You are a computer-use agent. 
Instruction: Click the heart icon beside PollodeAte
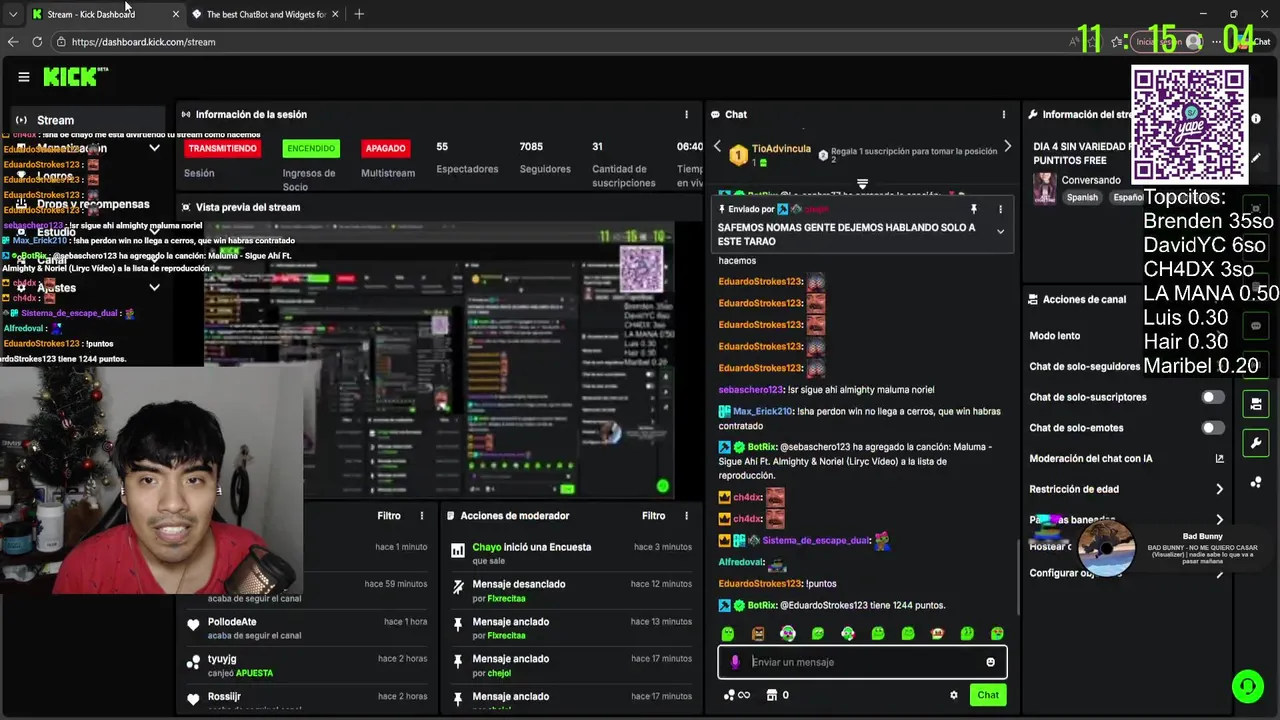pos(193,624)
